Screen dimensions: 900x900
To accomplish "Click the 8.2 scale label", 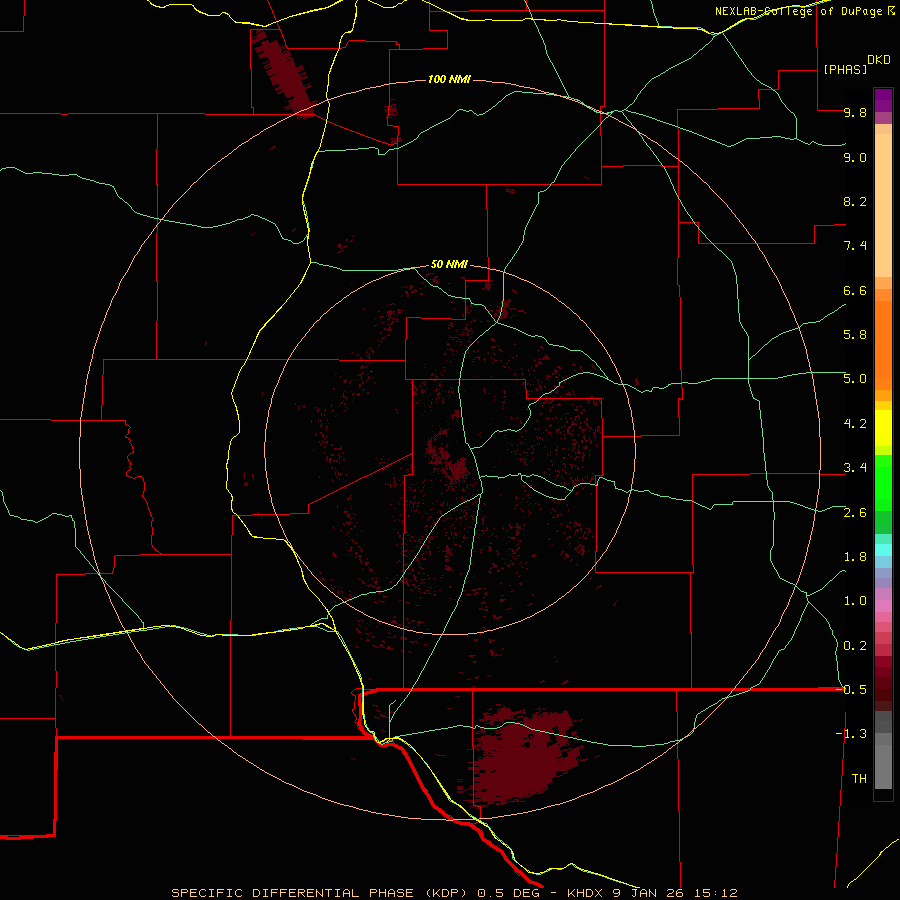I will (855, 201).
